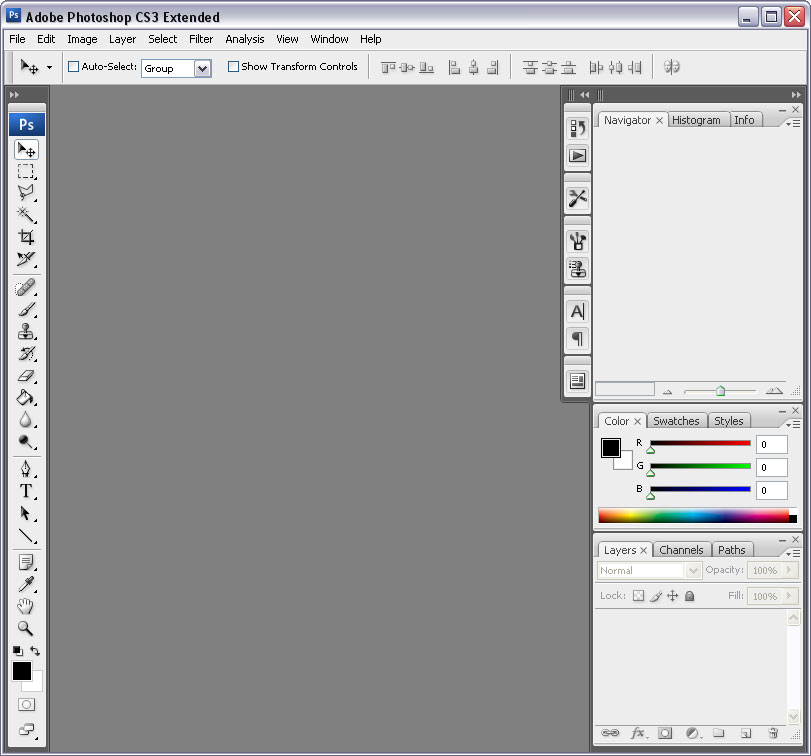This screenshot has width=811, height=756.
Task: Activate the Pen tool
Action: [x=26, y=469]
